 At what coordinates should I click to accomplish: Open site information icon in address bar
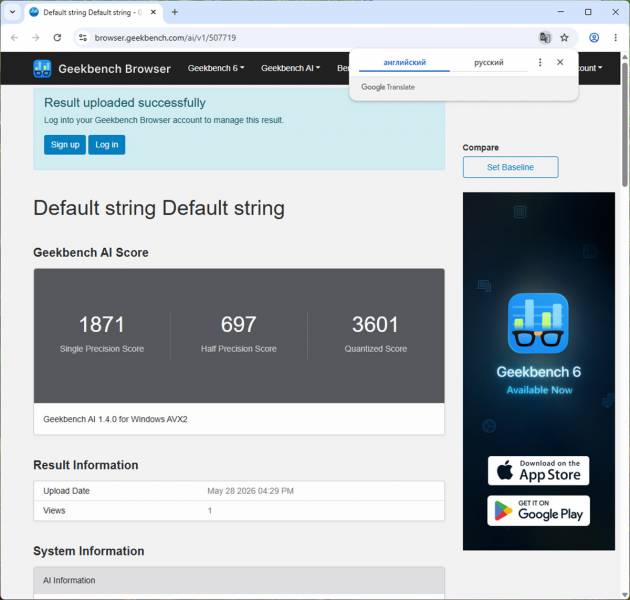point(83,38)
